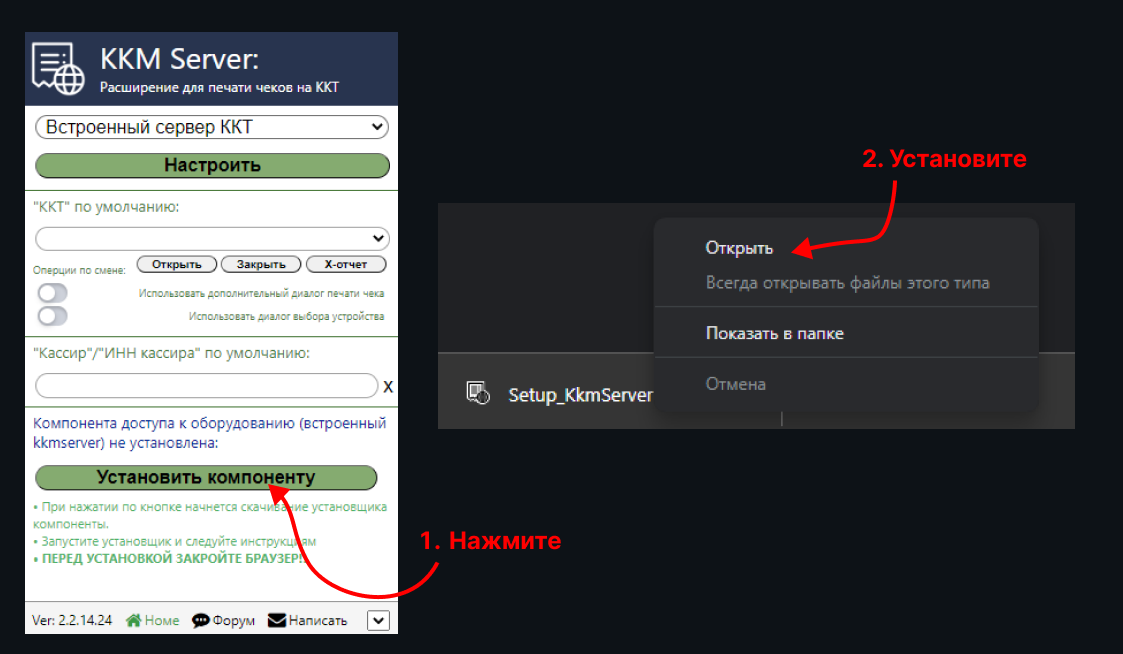Select Отмена in the download menu
1123x654 pixels.
pos(736,384)
